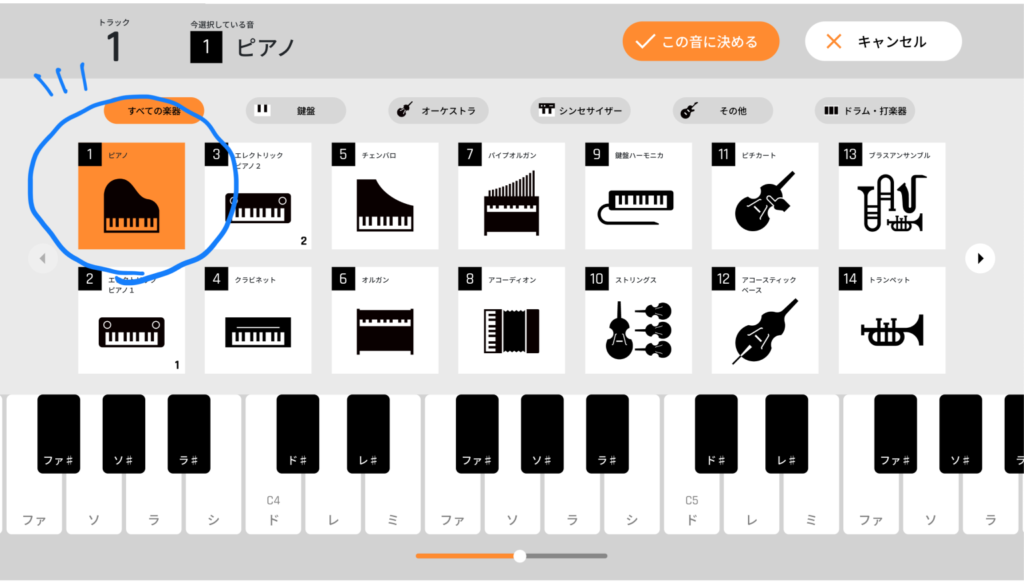Select the トランペット trumpet instrument

pyautogui.click(x=891, y=320)
